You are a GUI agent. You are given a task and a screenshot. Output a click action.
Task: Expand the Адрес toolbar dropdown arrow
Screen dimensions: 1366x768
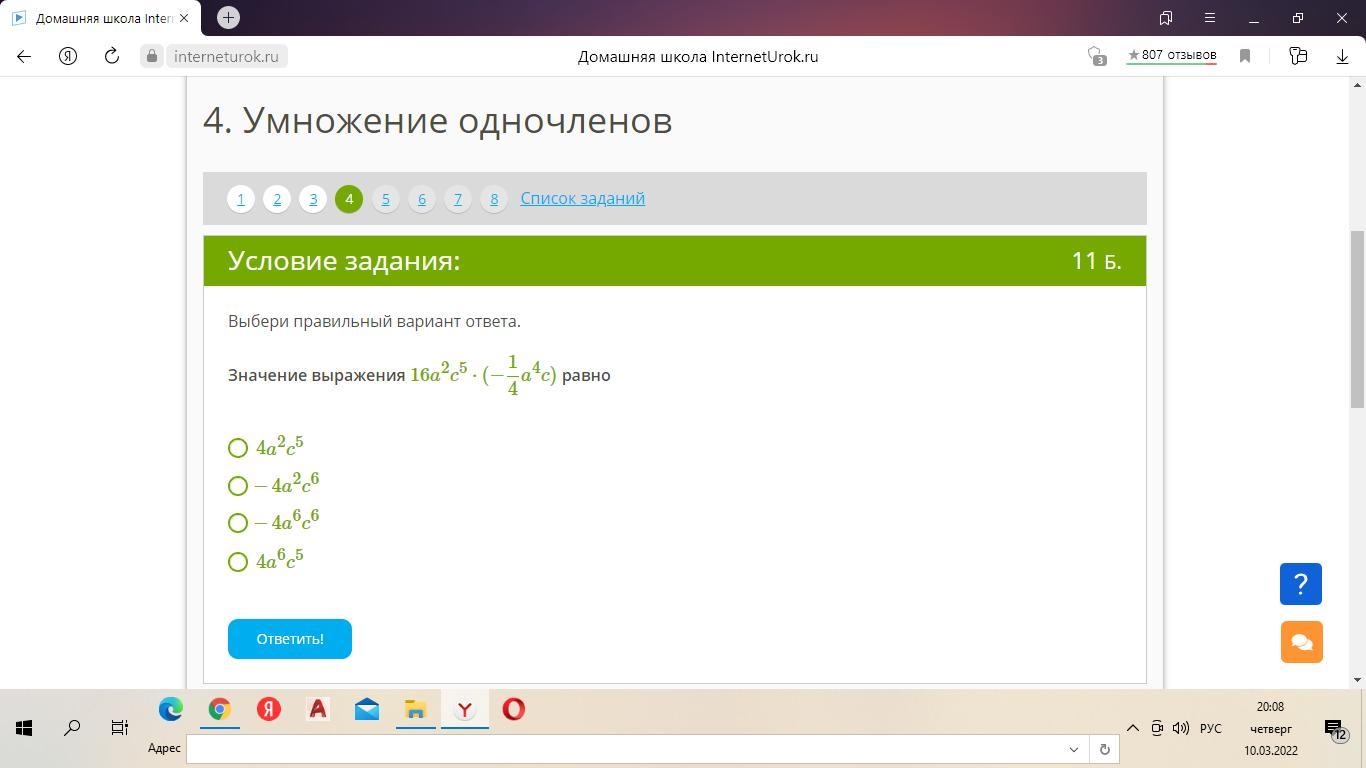coord(1074,749)
